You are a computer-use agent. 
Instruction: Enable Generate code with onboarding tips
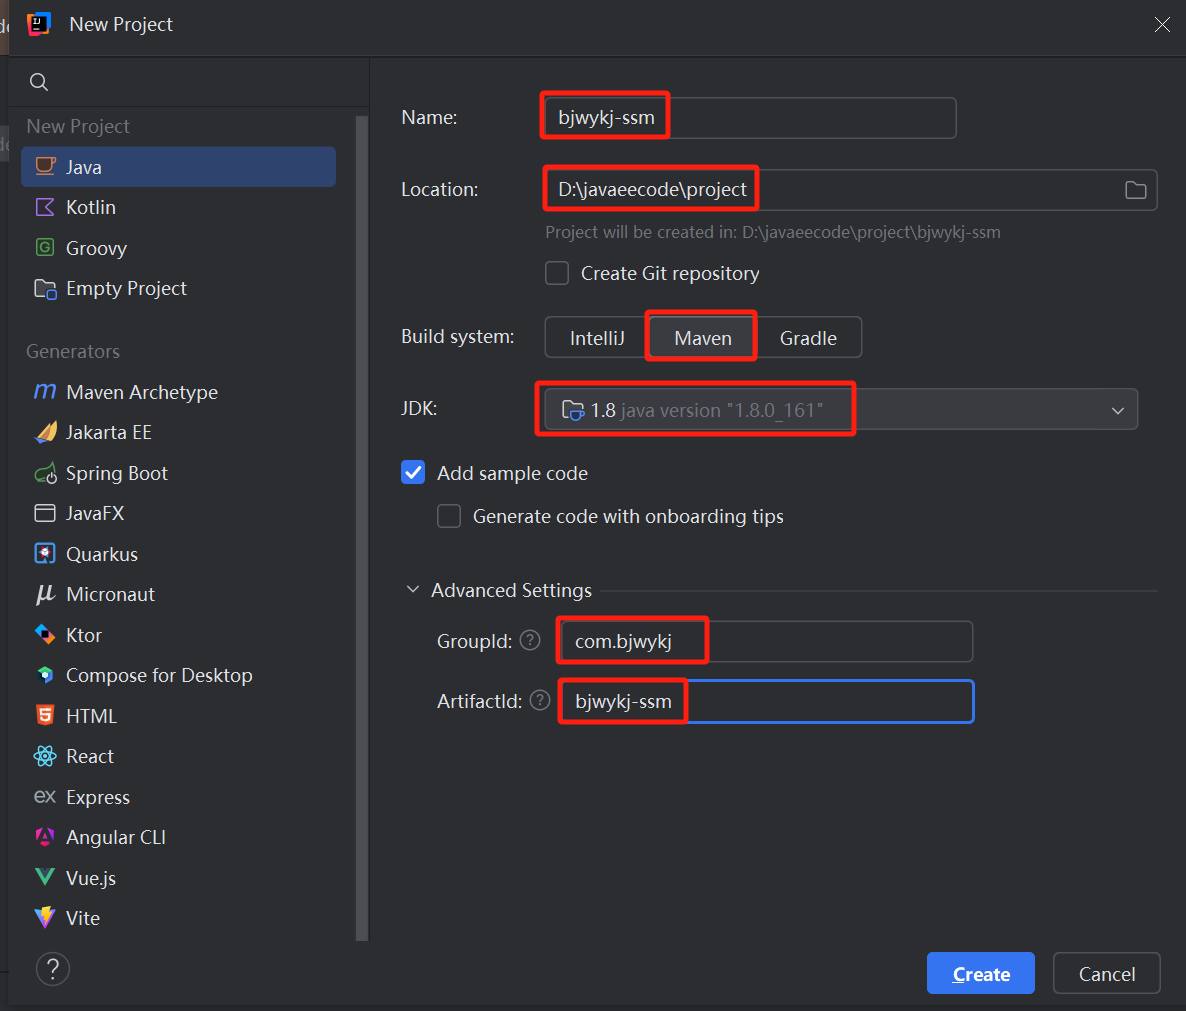449,516
